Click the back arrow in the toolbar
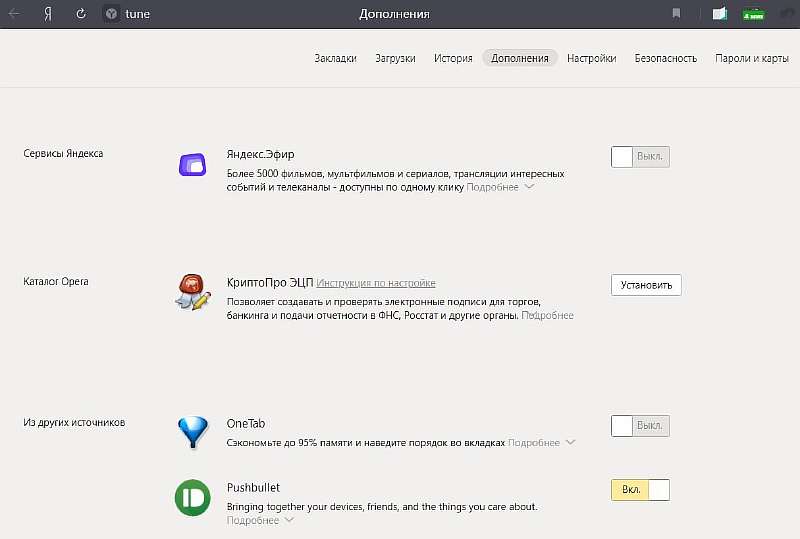The width and height of the screenshot is (800, 539). 15,14
